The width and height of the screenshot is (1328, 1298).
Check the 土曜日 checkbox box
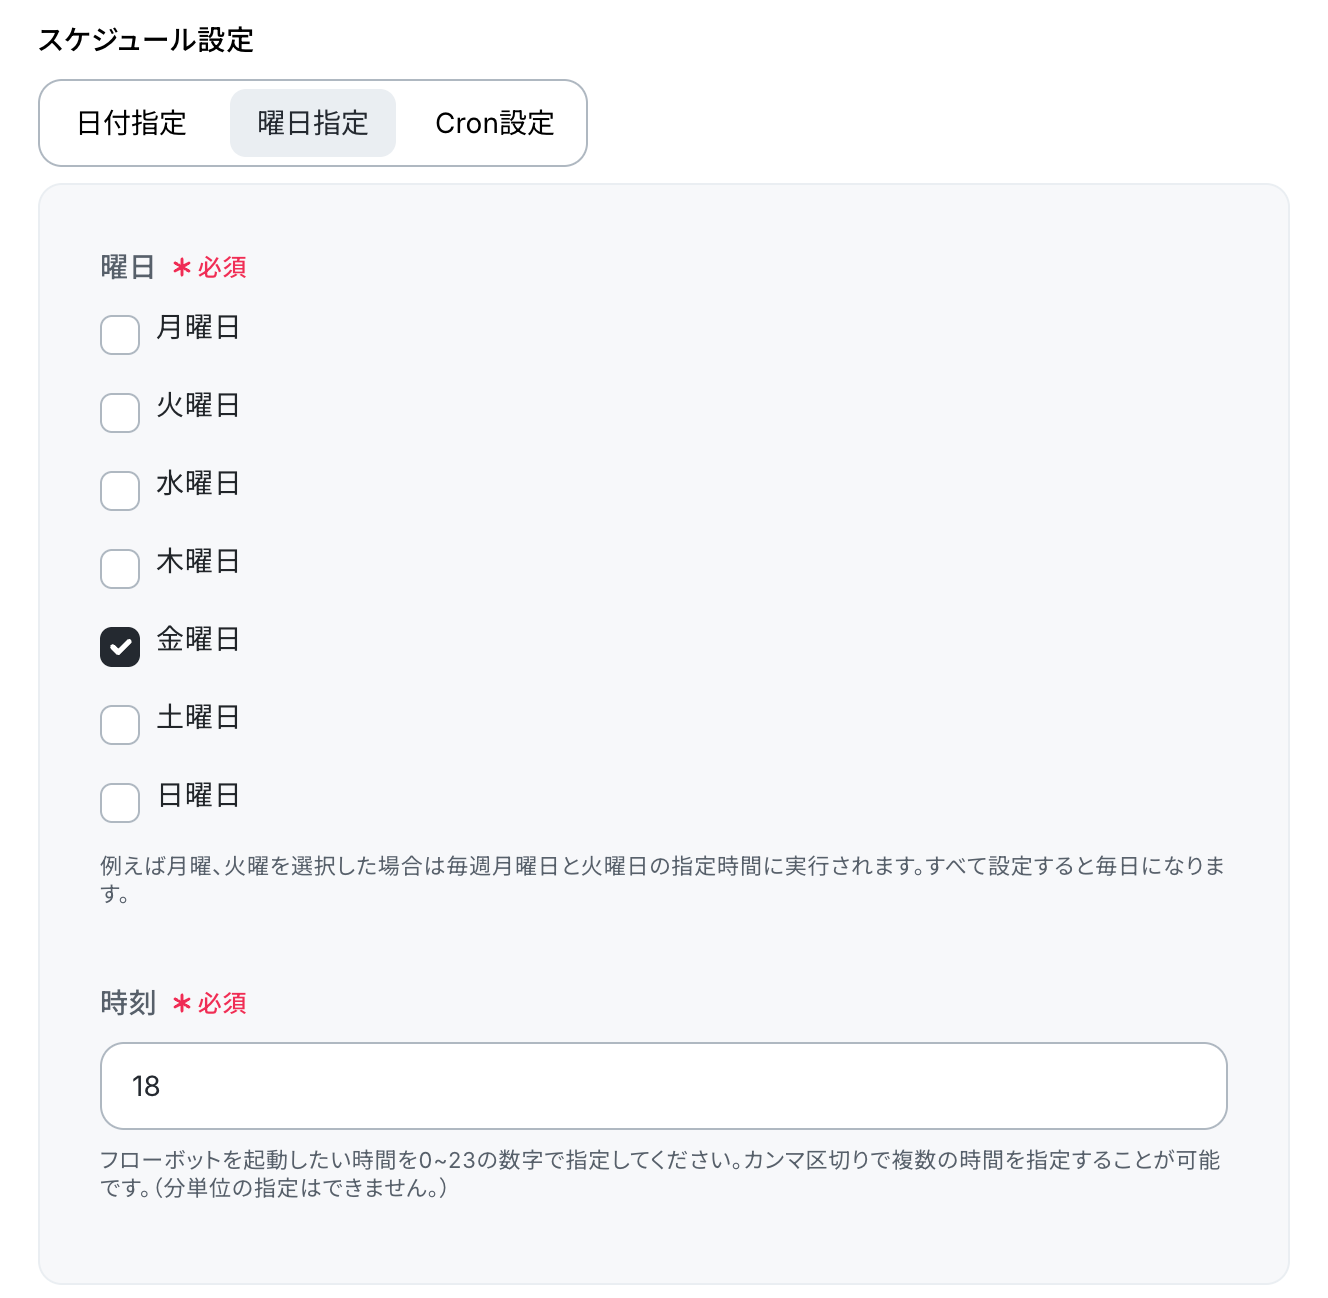click(x=120, y=725)
